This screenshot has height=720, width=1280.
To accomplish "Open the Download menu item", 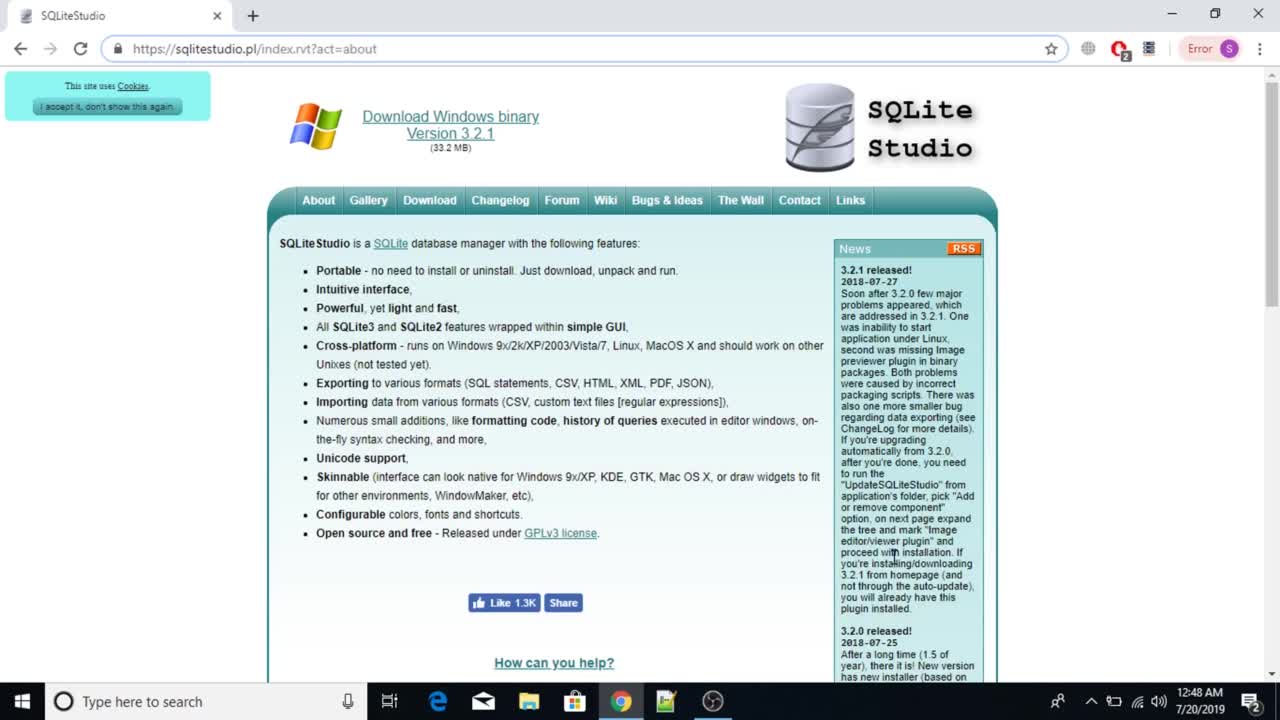I will pos(430,200).
